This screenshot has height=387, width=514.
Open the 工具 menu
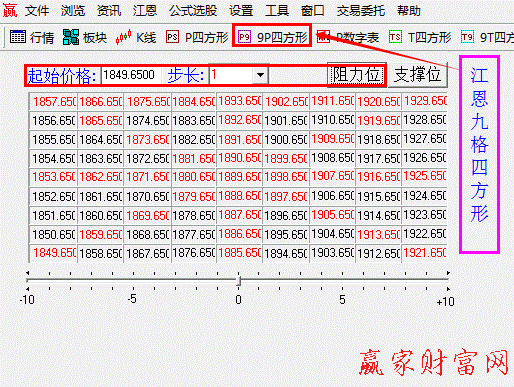click(277, 11)
